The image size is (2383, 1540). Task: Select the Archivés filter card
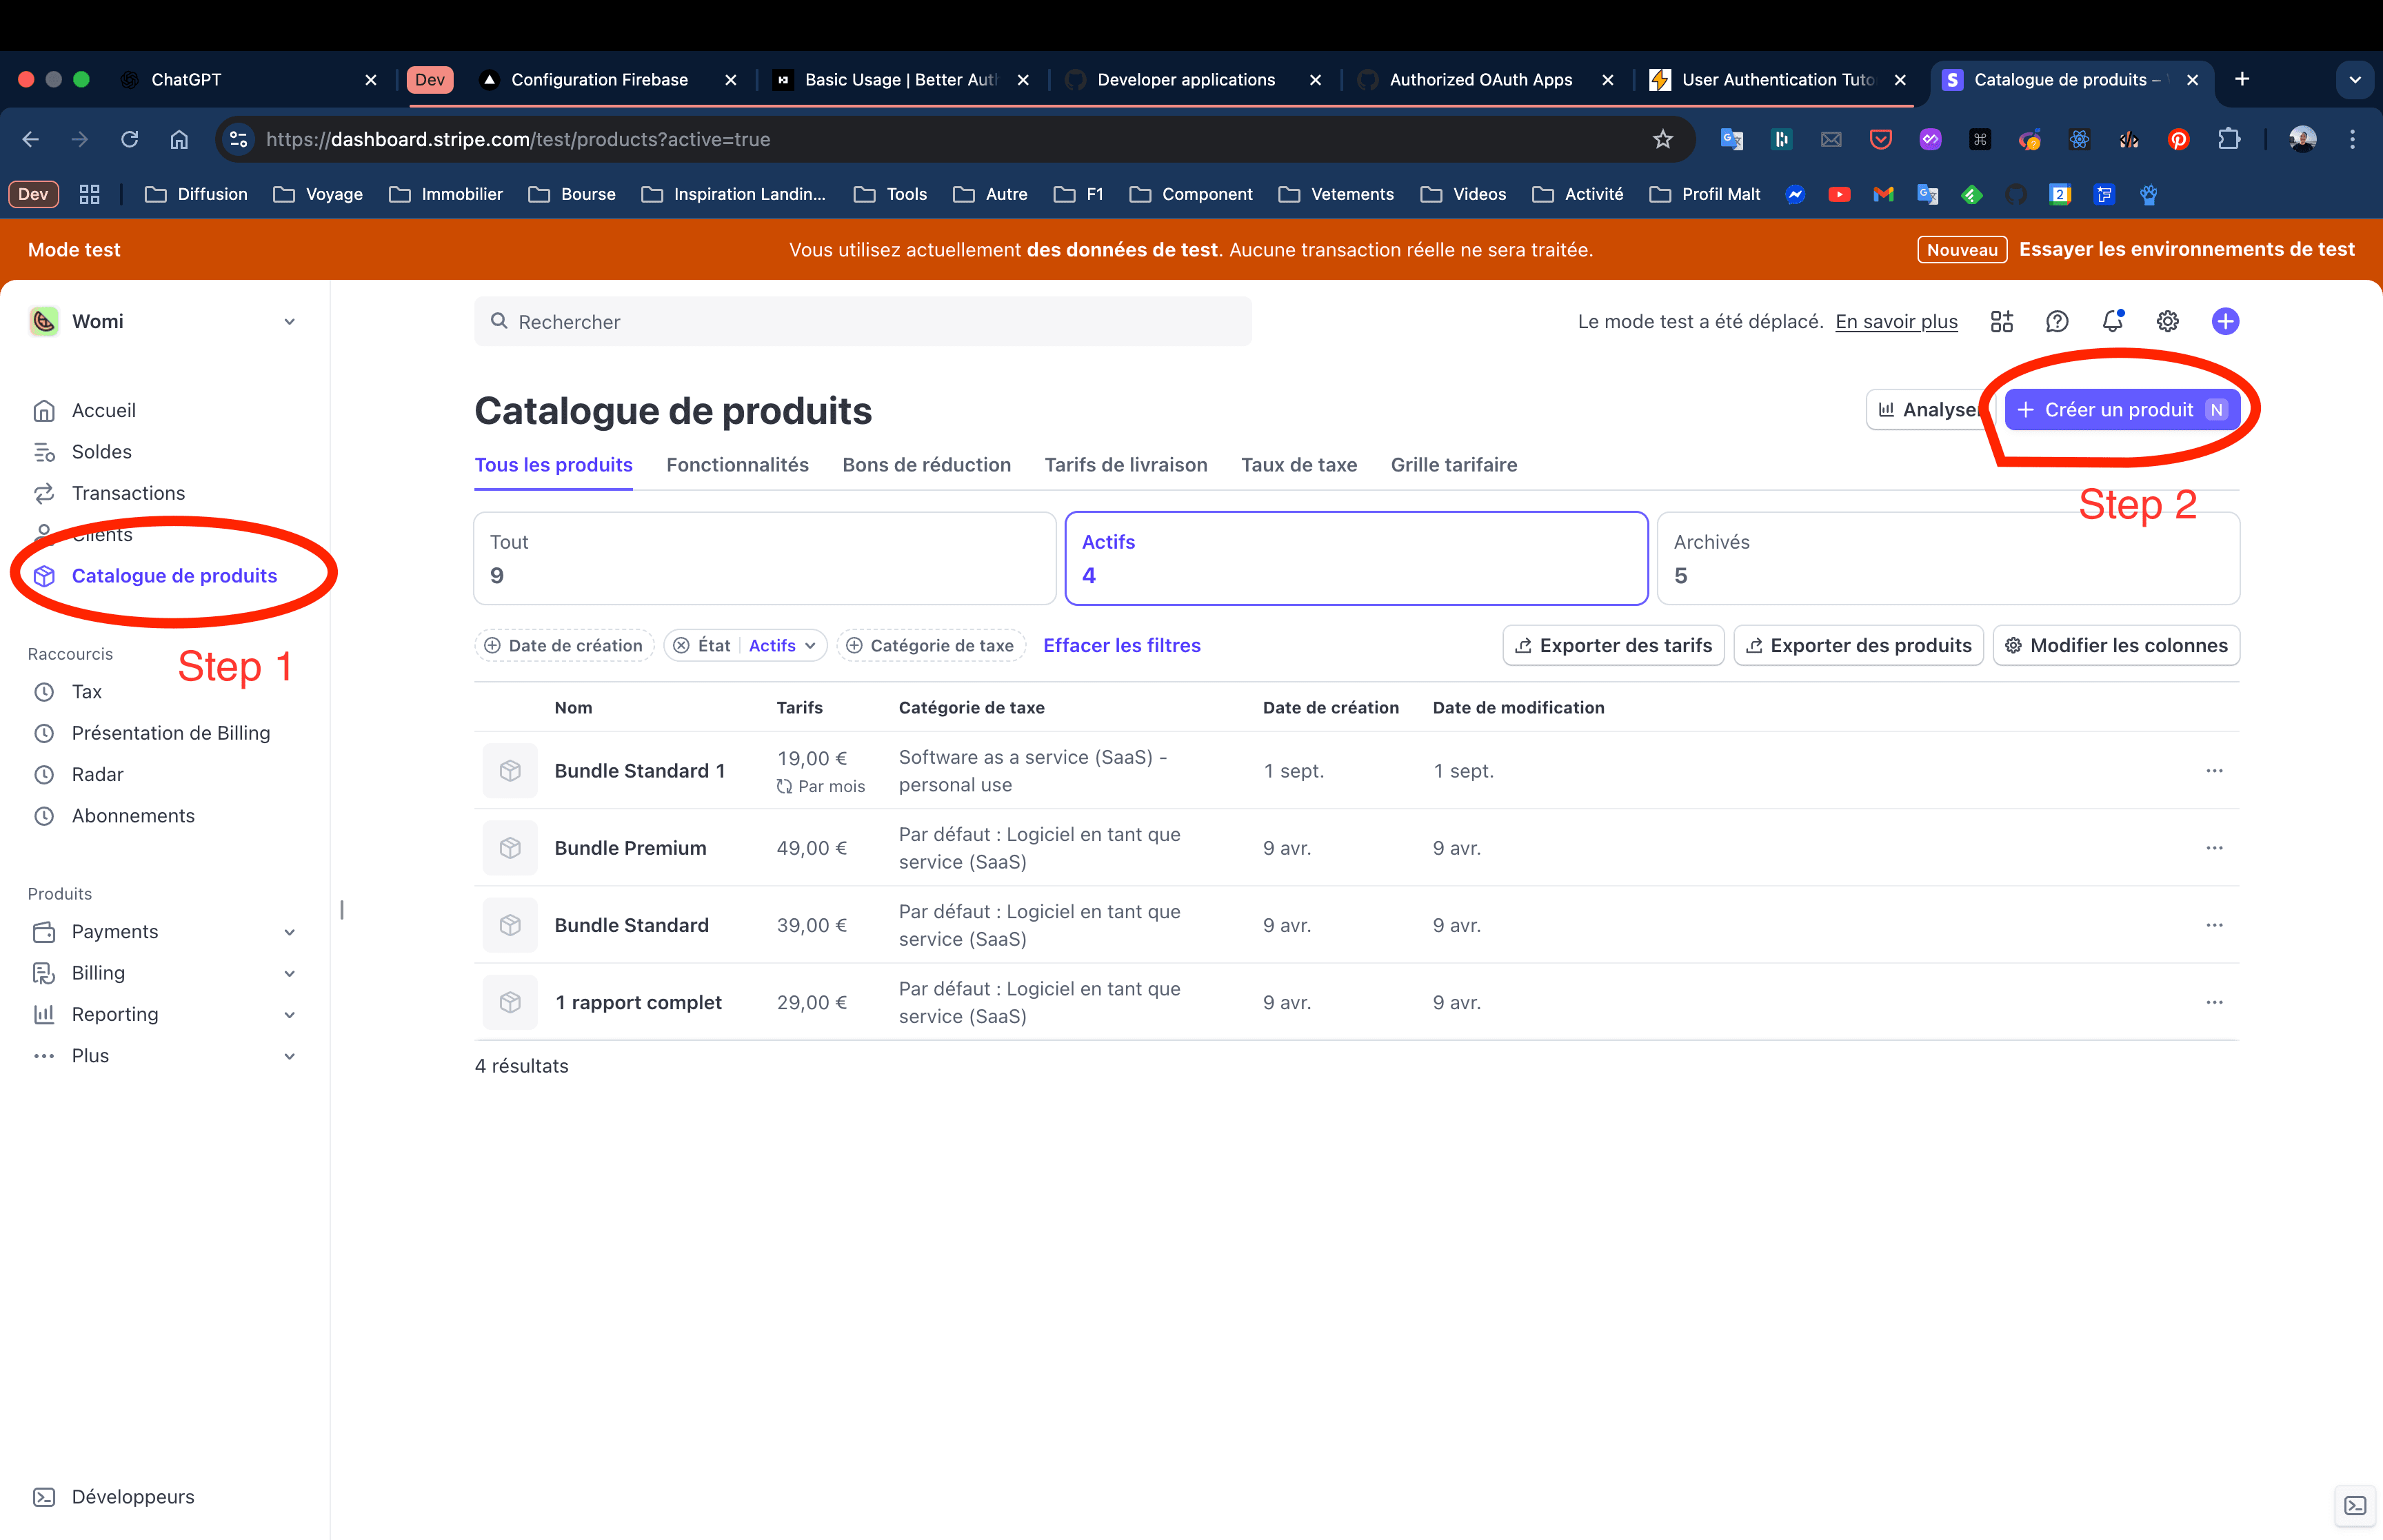point(1947,558)
